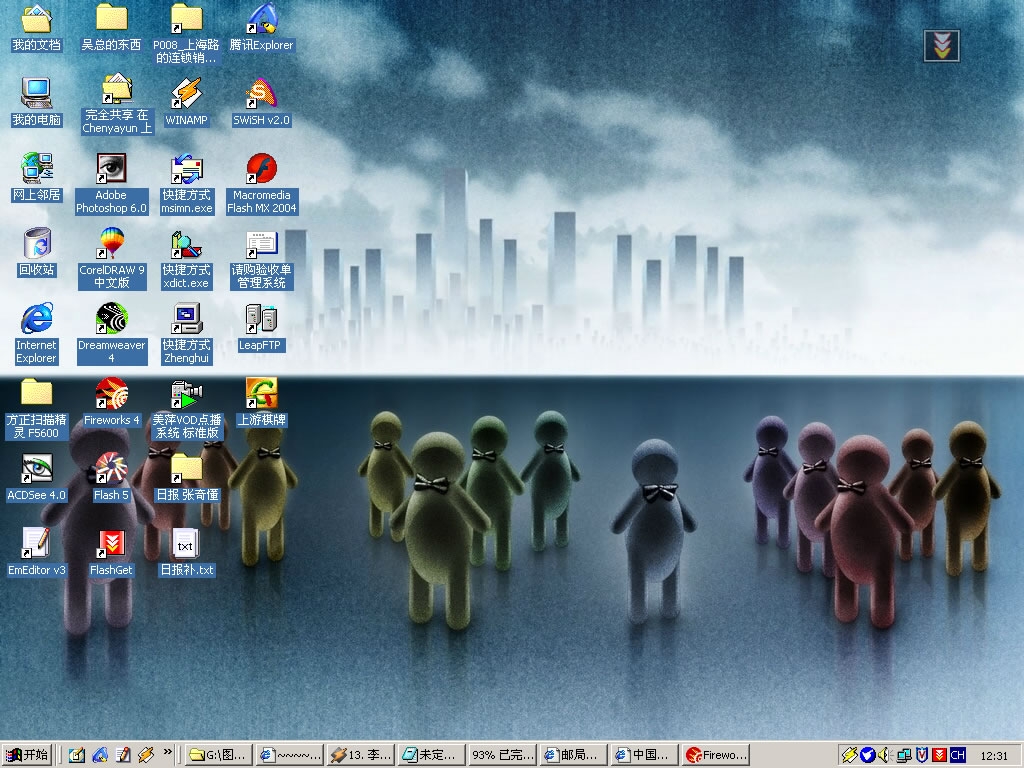Image resolution: width=1024 pixels, height=768 pixels.
Task: Click the FlashGet red tray icon
Action: (x=939, y=755)
